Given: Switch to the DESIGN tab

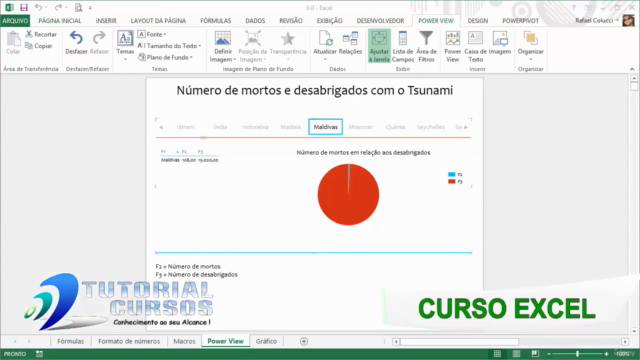Looking at the screenshot, I should 478,20.
